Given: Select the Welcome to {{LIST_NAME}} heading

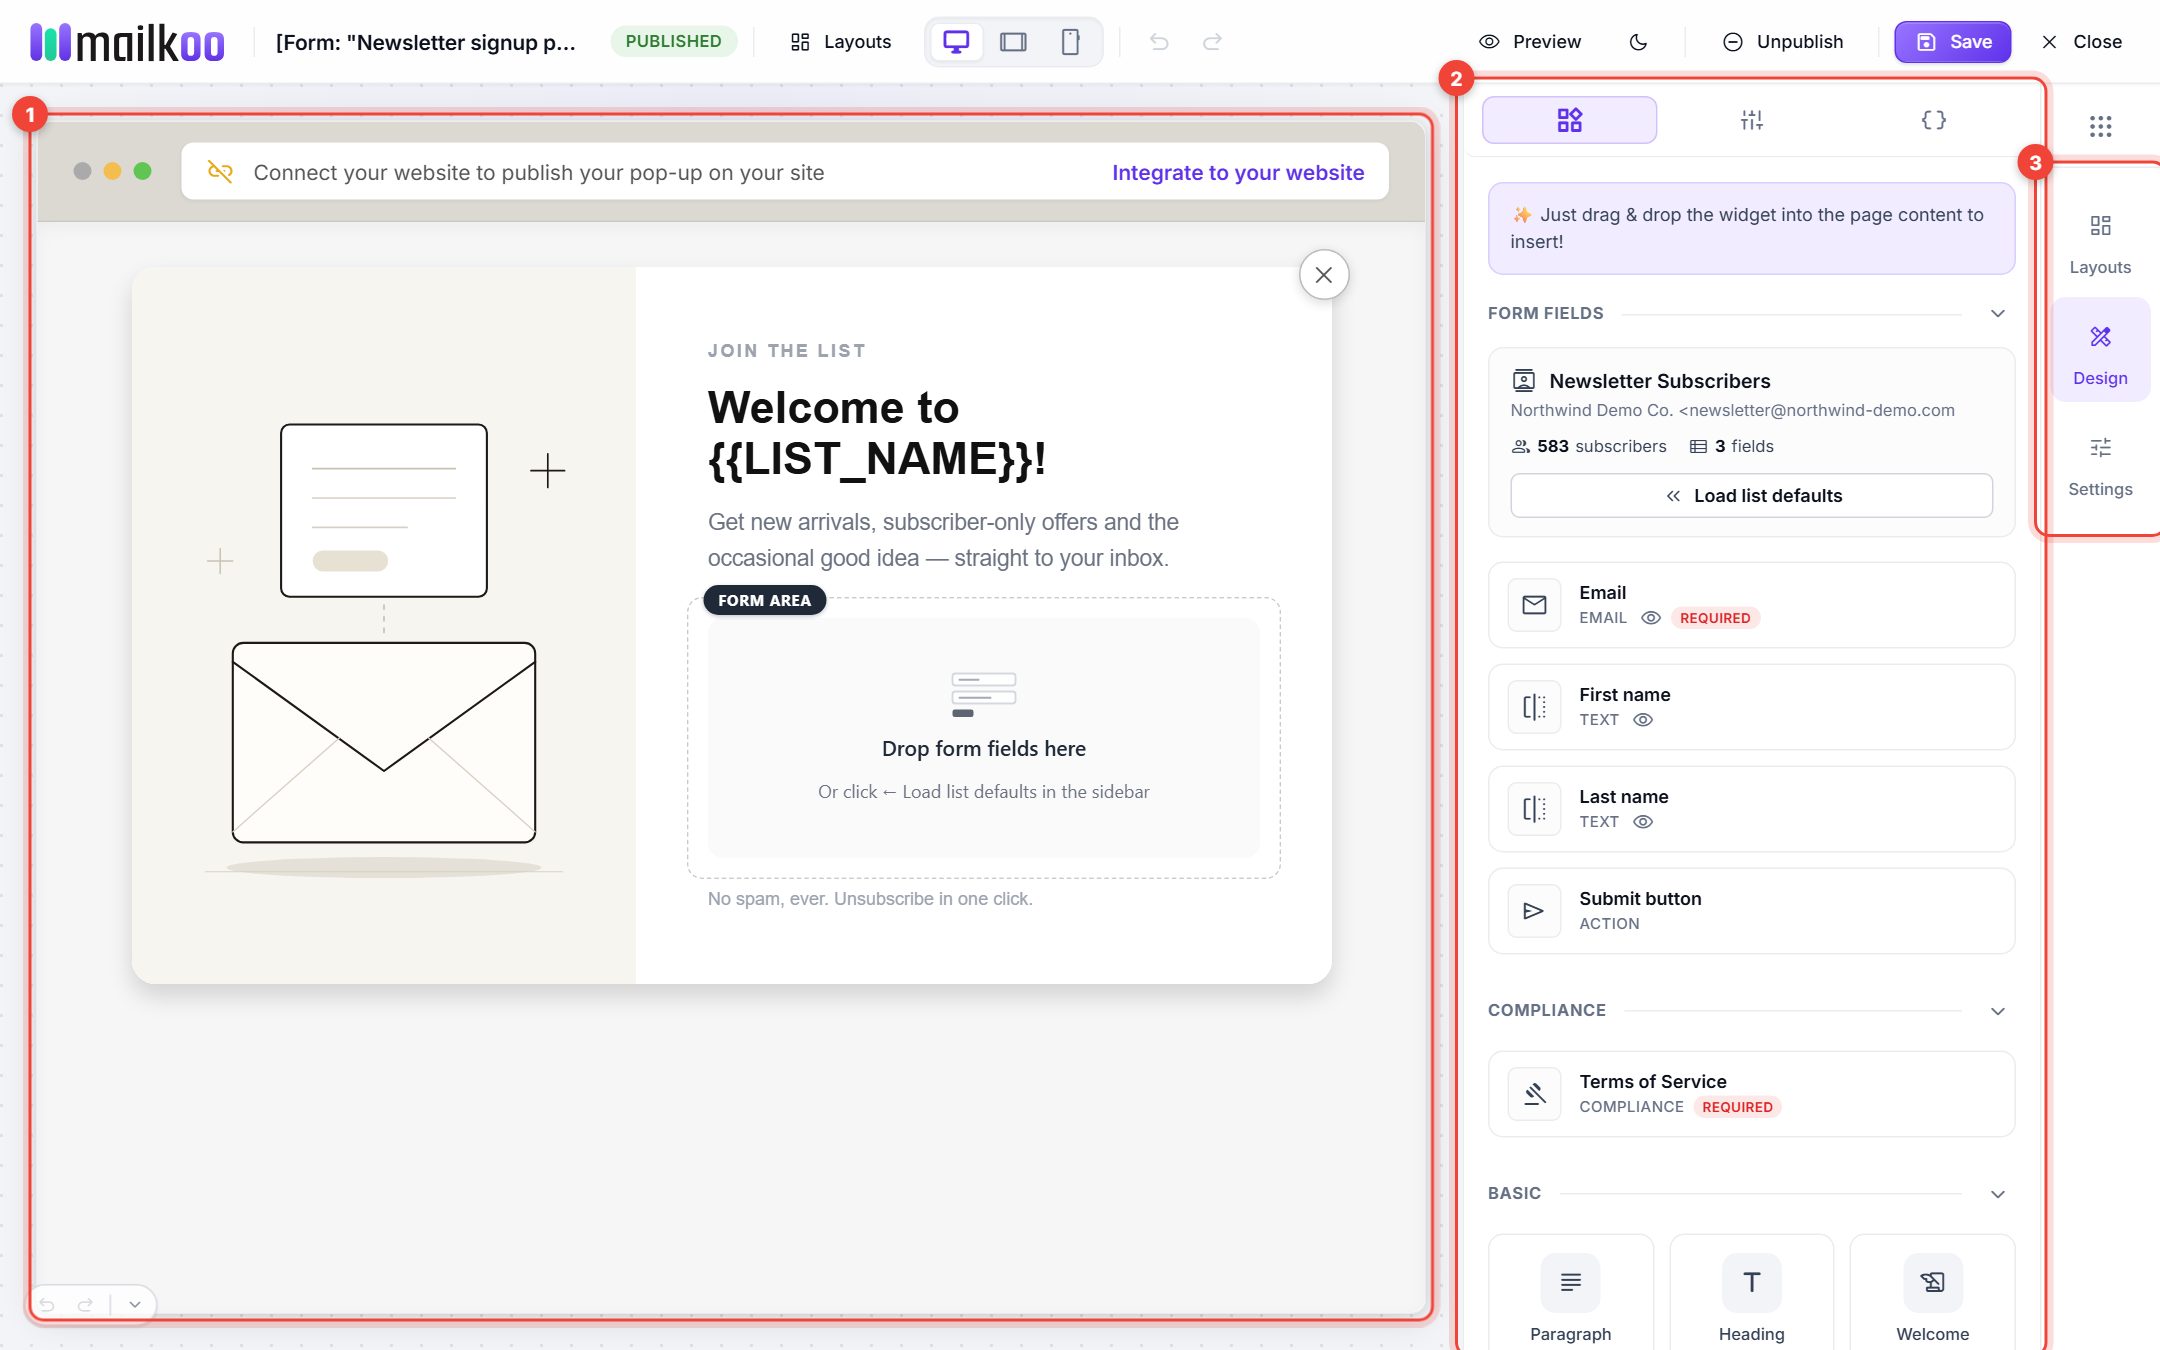Looking at the screenshot, I should pos(877,433).
